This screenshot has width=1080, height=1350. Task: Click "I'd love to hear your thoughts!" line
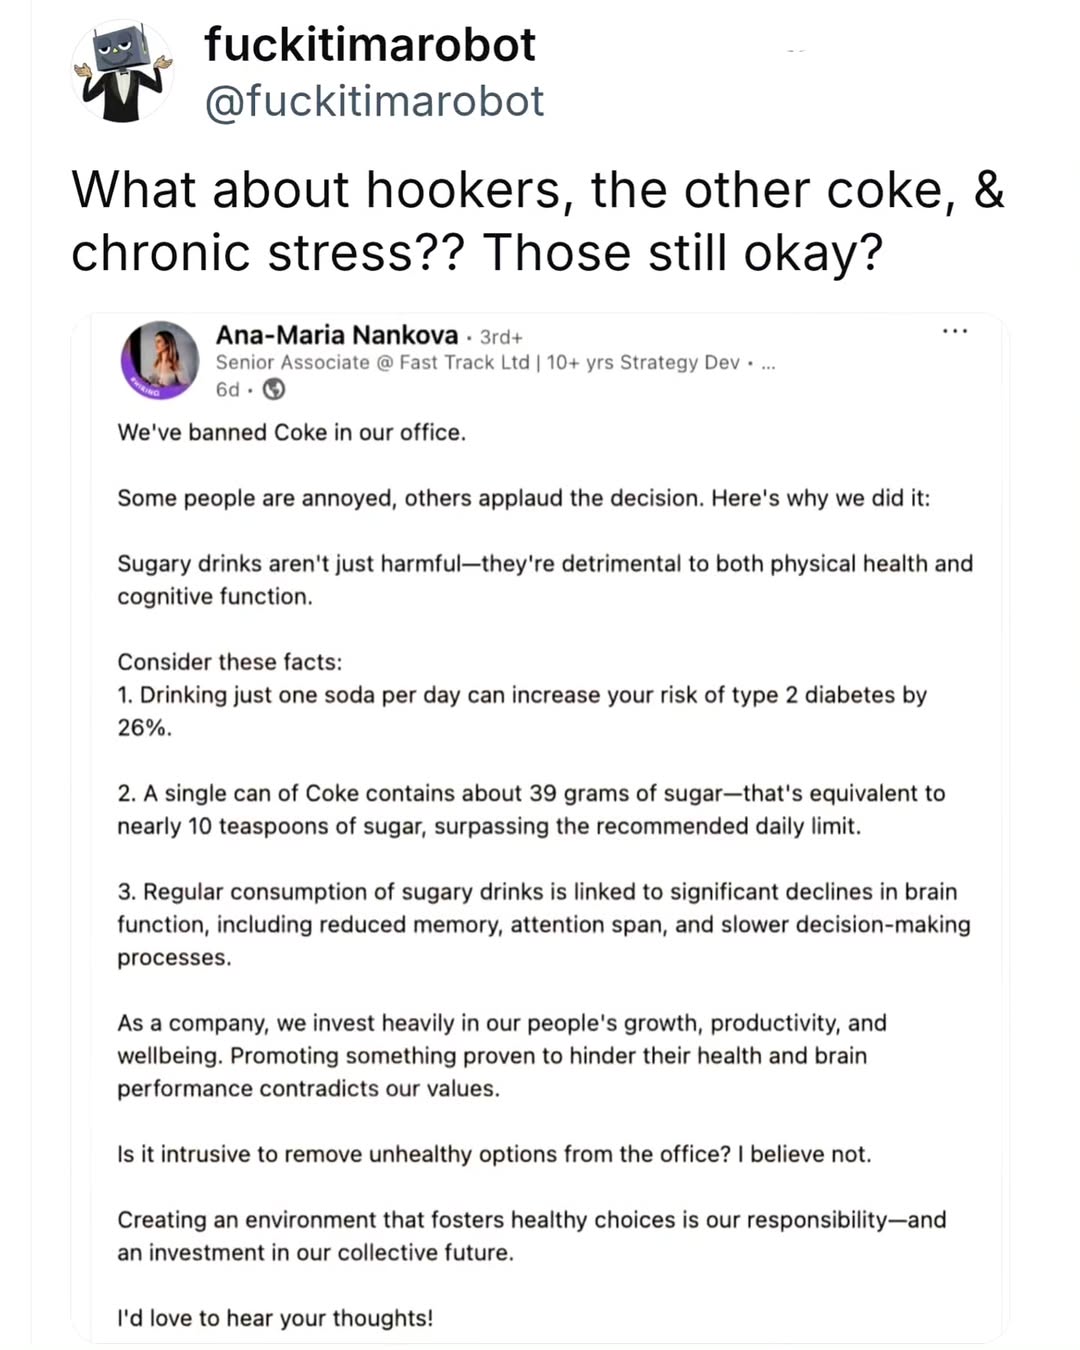click(275, 1319)
